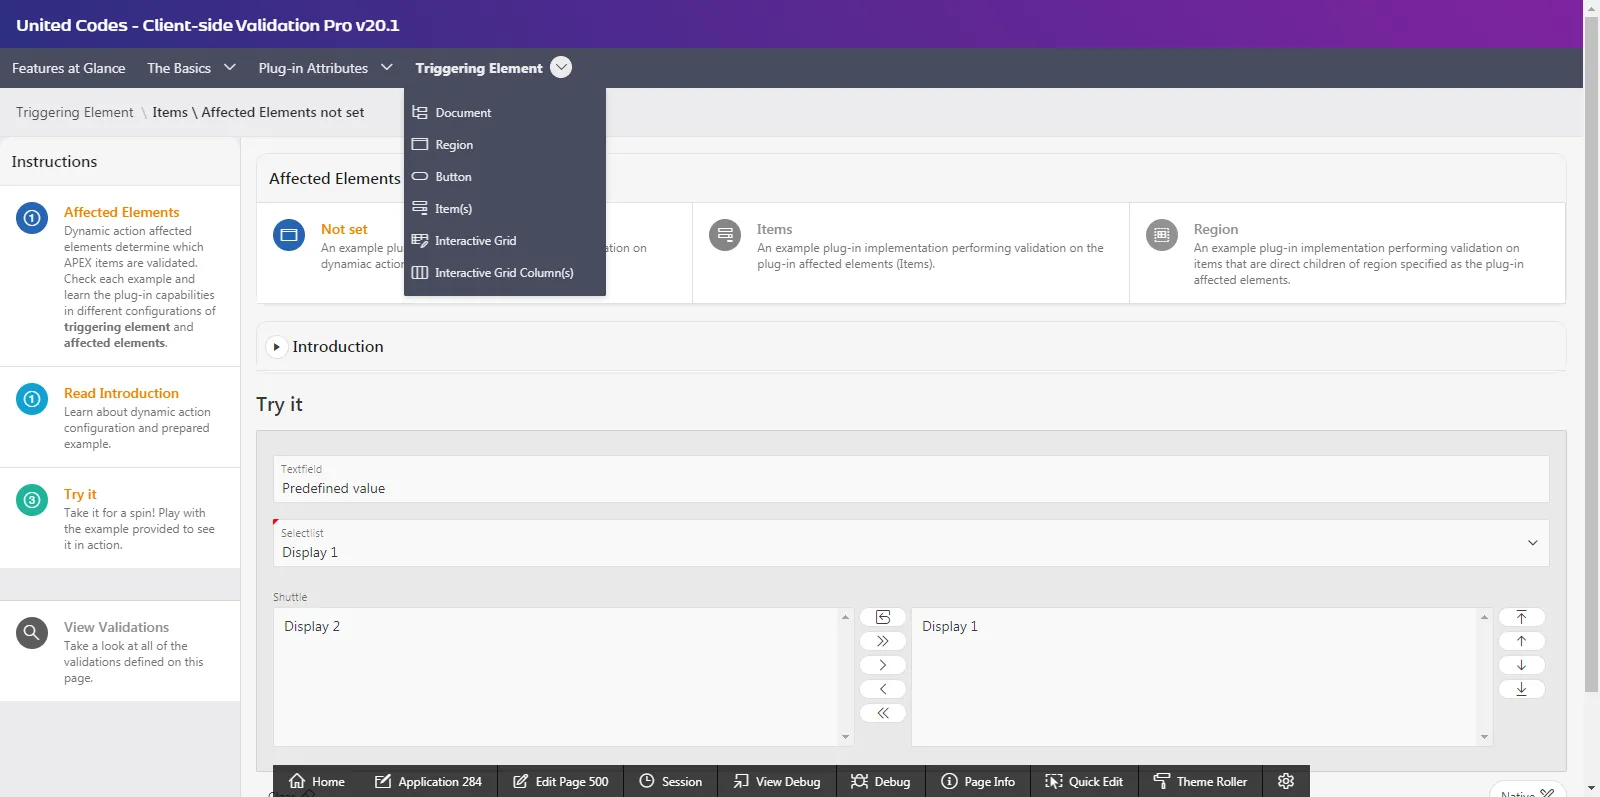Choose Document in Triggering Element menu
The height and width of the screenshot is (797, 1600).
[463, 113]
